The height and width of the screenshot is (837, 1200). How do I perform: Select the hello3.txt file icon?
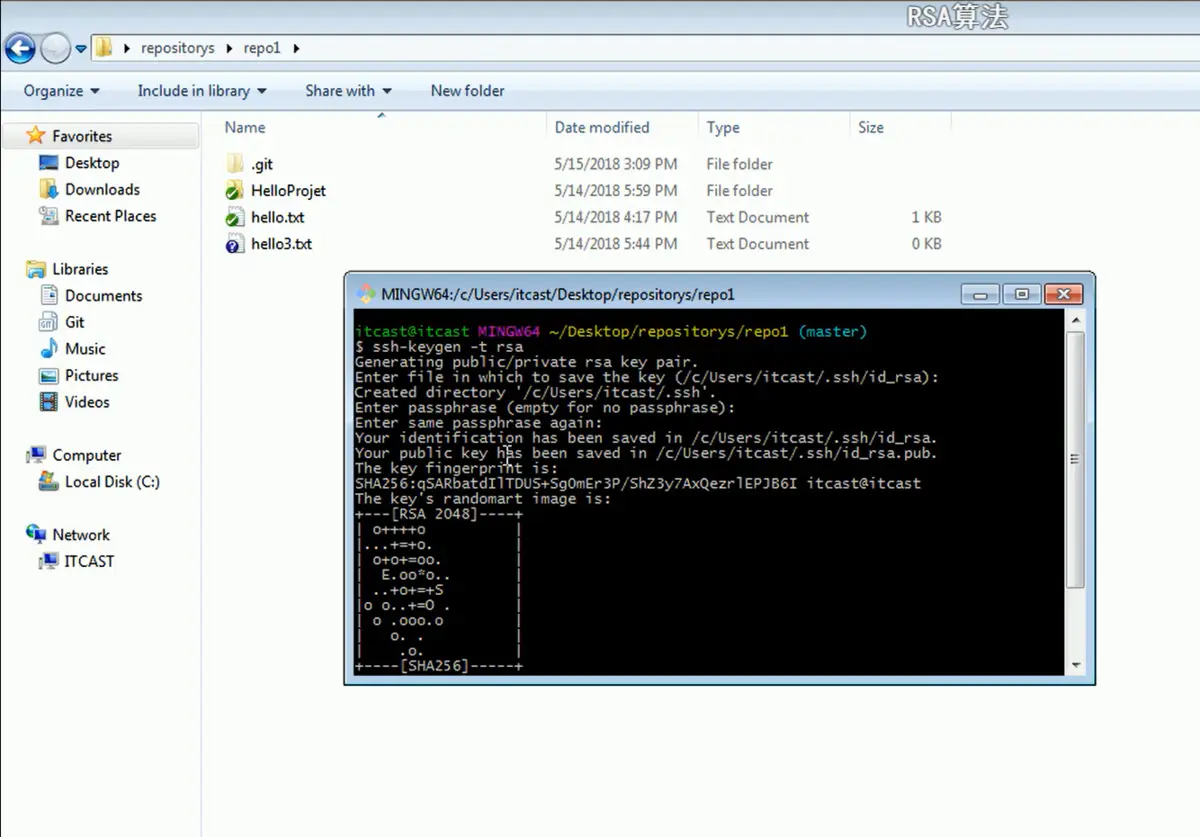234,244
